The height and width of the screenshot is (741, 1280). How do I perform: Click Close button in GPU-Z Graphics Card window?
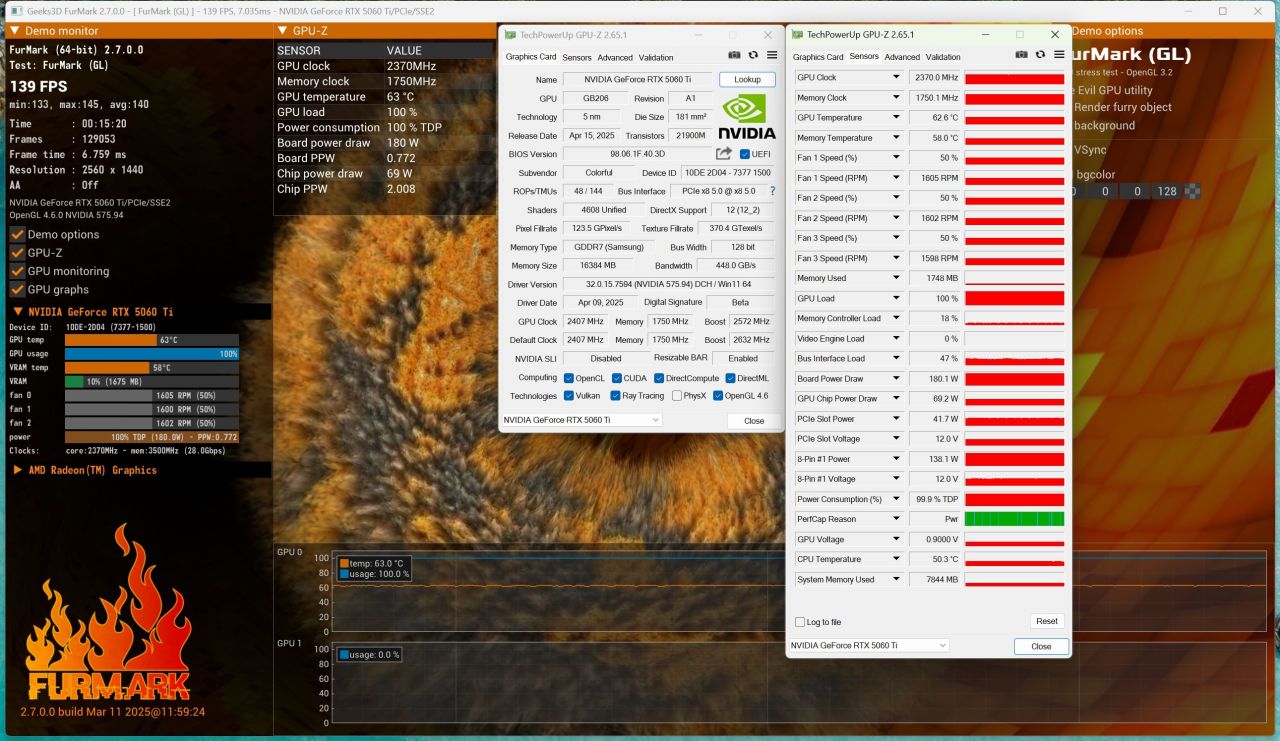click(x=754, y=421)
